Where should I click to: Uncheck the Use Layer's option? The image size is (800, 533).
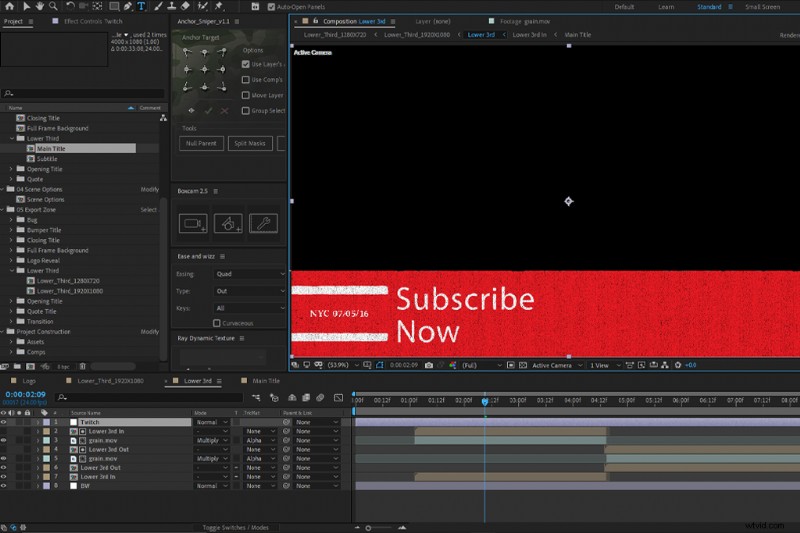tap(245, 64)
